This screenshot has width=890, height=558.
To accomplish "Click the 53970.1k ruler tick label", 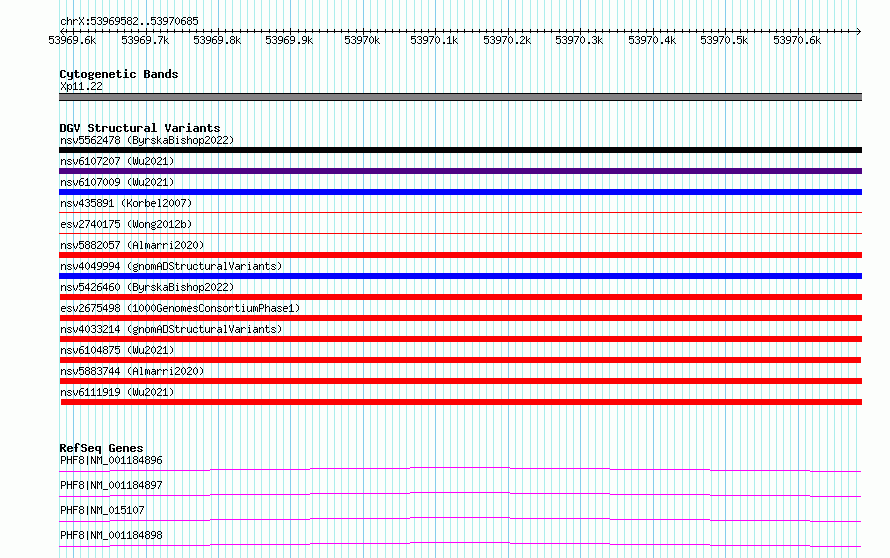I will (434, 40).
